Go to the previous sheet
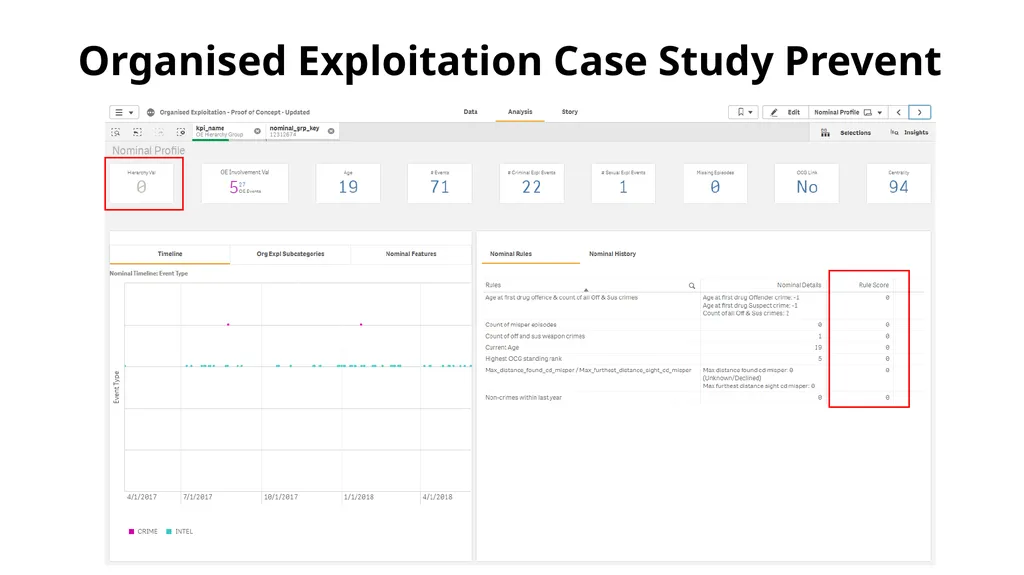The height and width of the screenshot is (575, 1024). point(899,112)
